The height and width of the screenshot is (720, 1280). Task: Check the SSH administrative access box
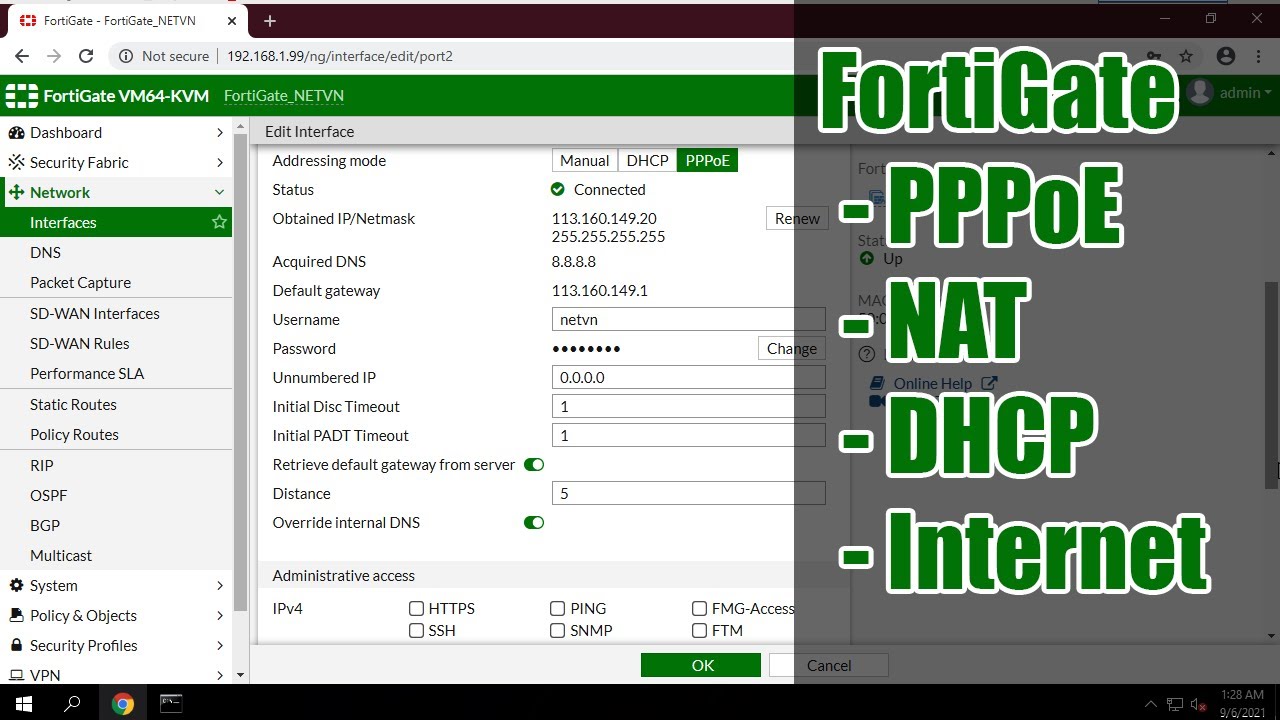416,631
